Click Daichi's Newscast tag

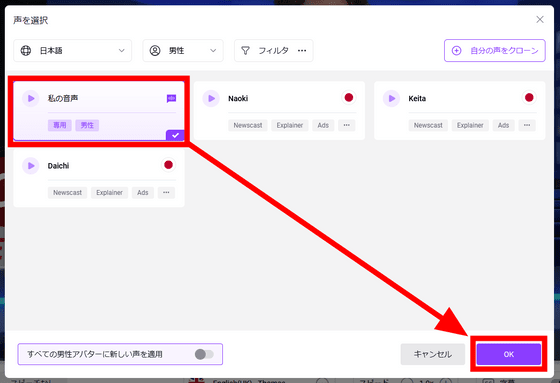click(68, 193)
